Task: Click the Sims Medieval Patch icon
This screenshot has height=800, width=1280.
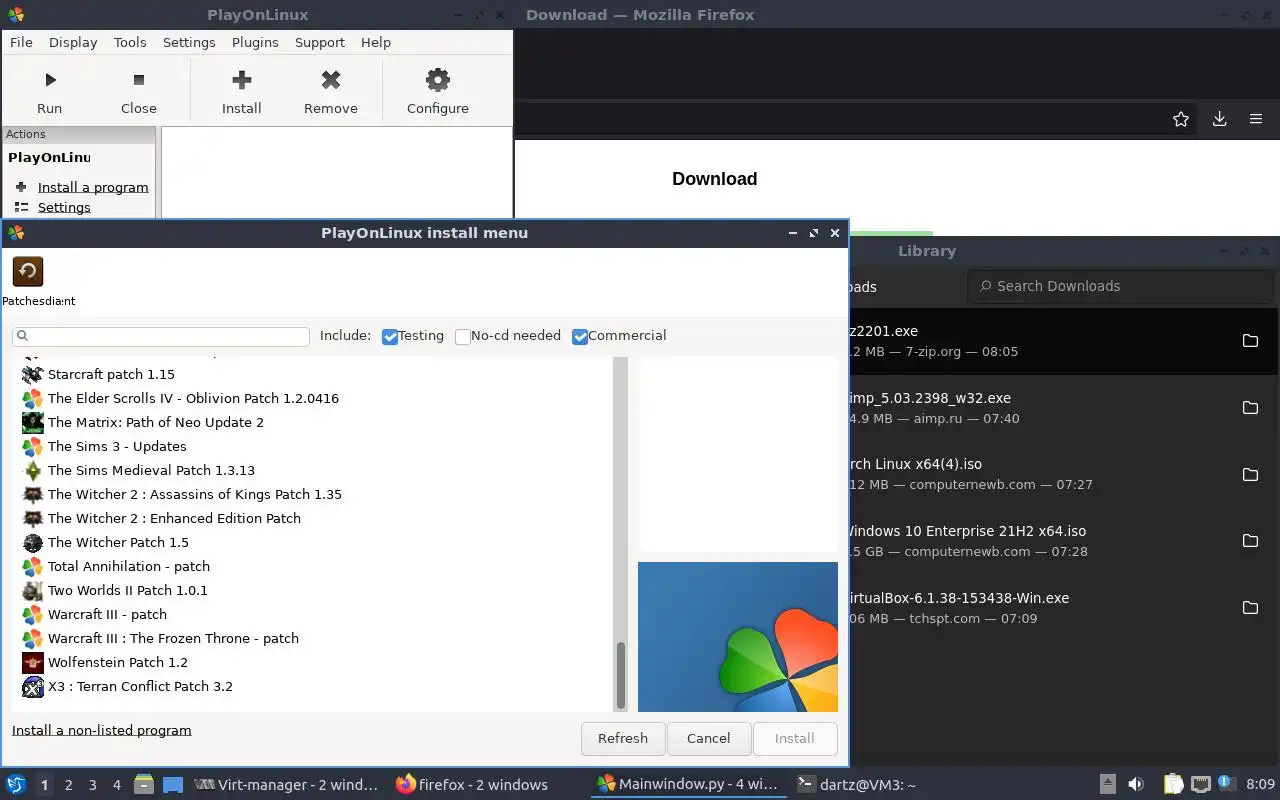Action: [33, 470]
